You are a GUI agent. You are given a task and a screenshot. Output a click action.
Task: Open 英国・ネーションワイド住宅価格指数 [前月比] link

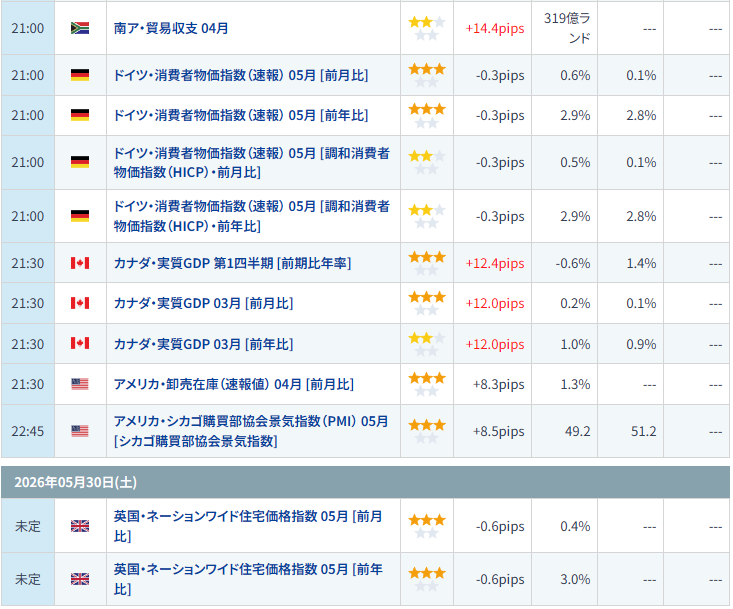(248, 526)
